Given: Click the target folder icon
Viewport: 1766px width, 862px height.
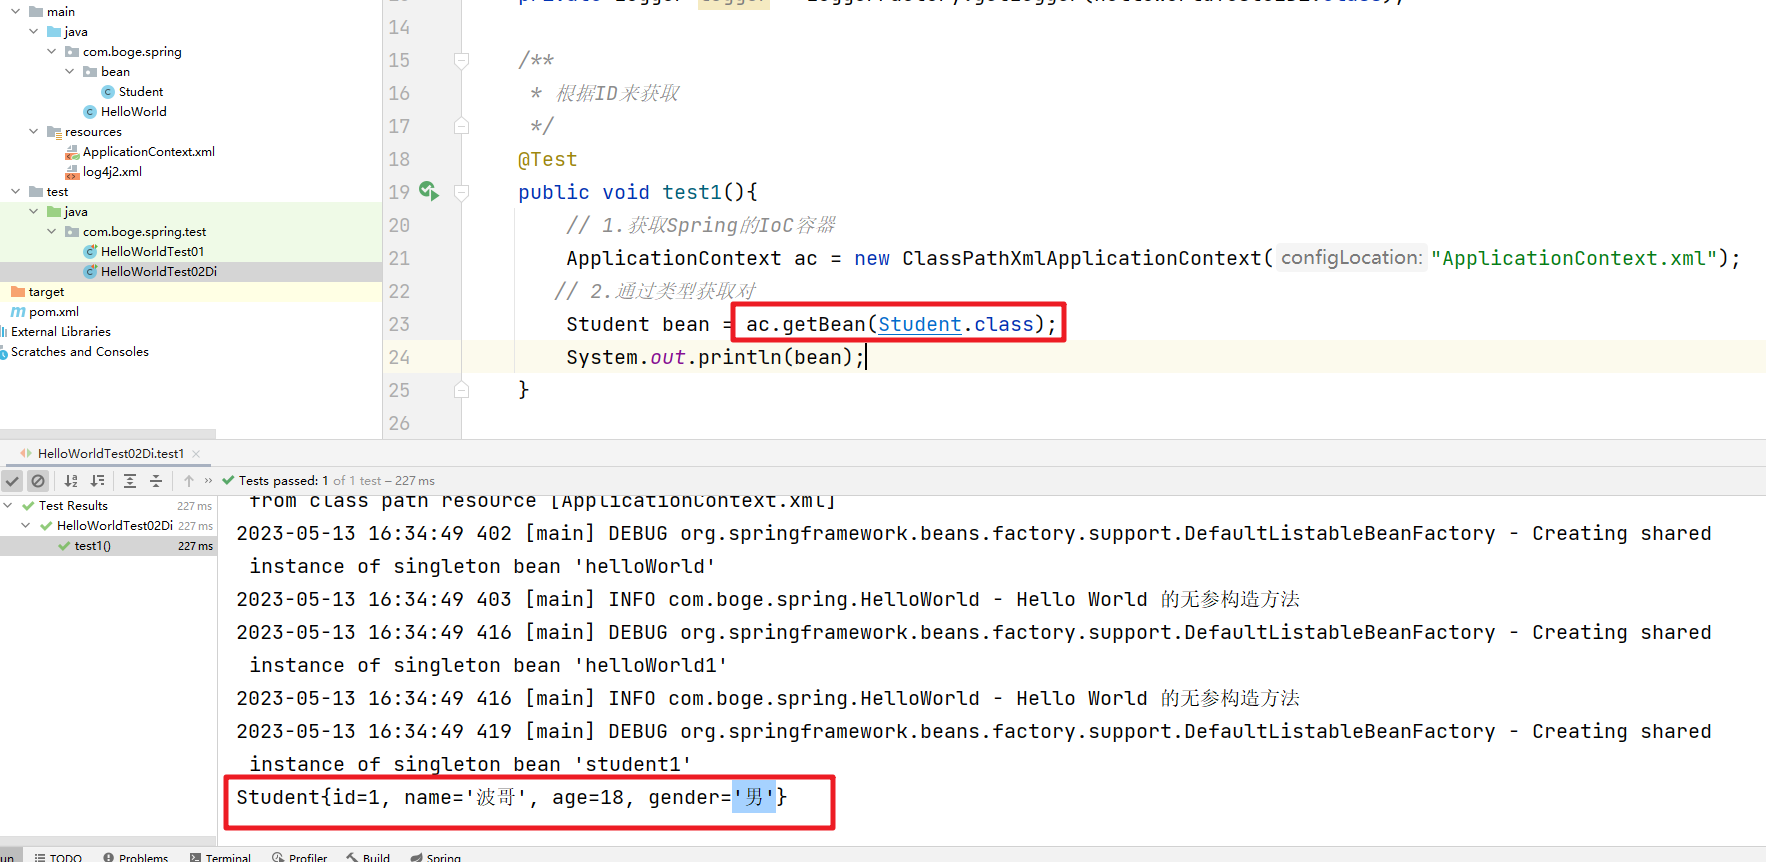Looking at the screenshot, I should (x=18, y=292).
